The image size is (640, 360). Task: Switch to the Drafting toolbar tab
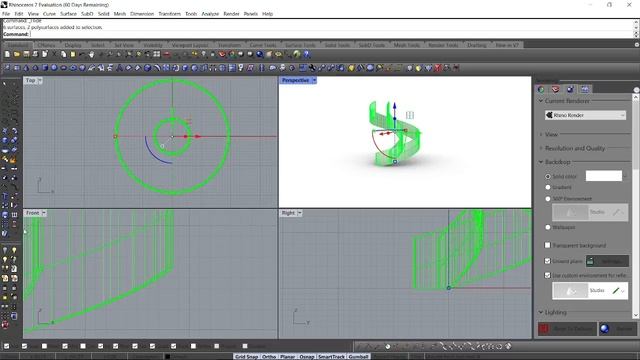click(x=476, y=45)
